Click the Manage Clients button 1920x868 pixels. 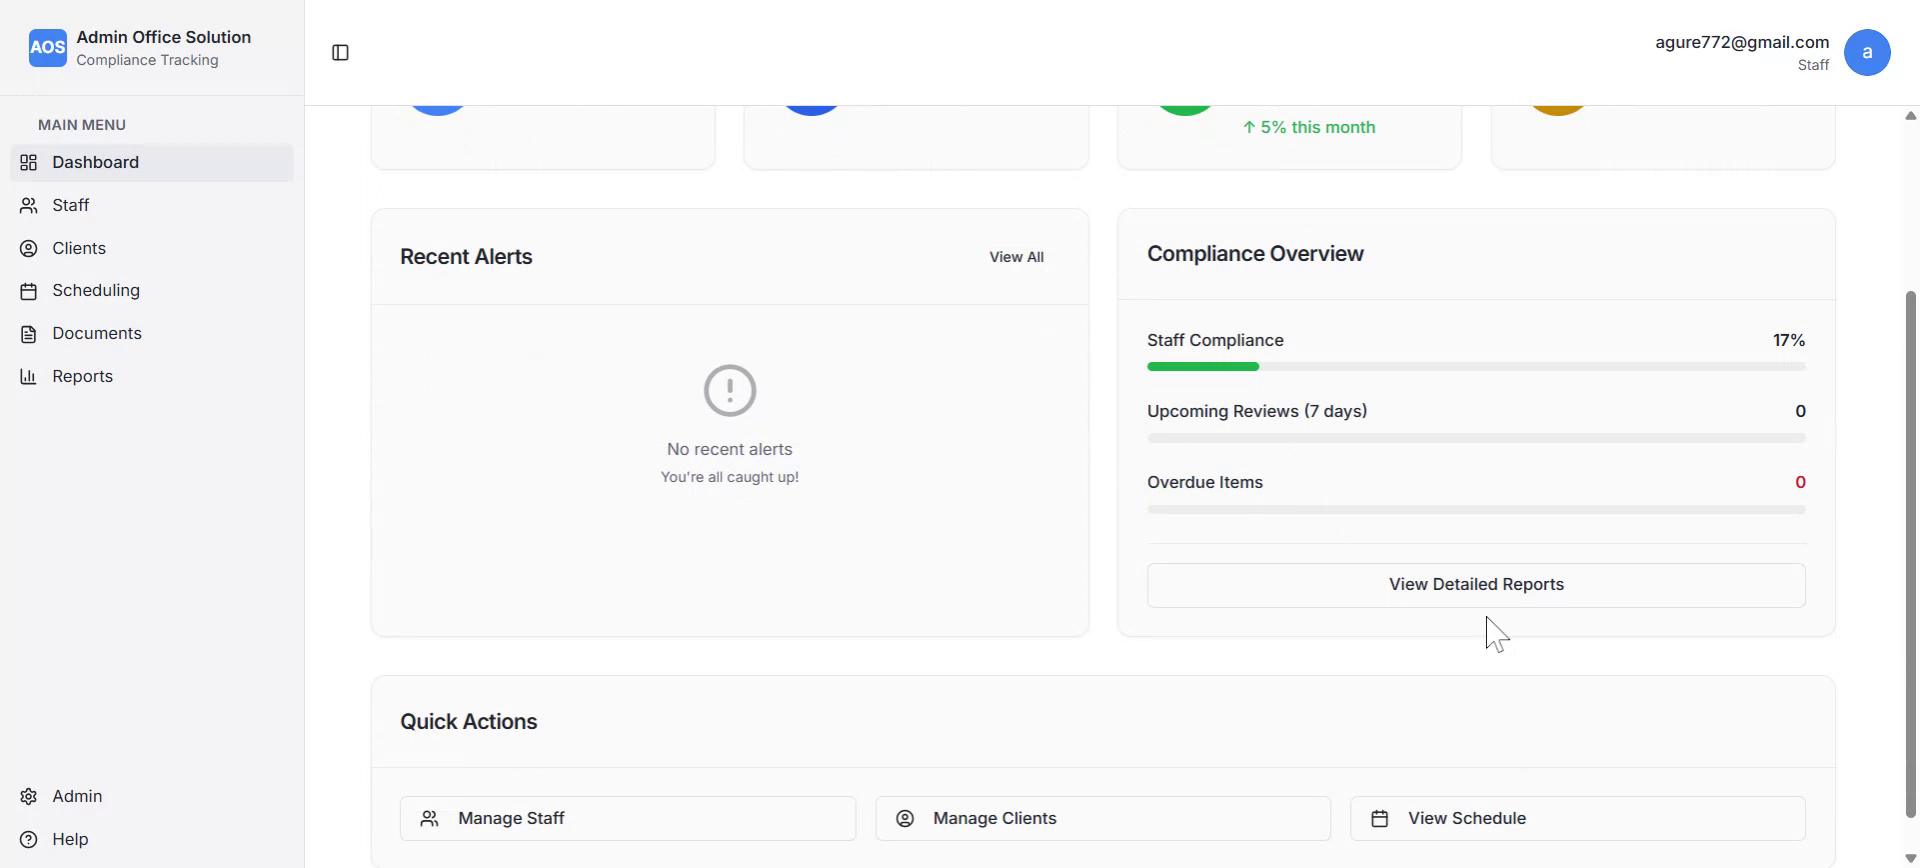[x=1103, y=819]
